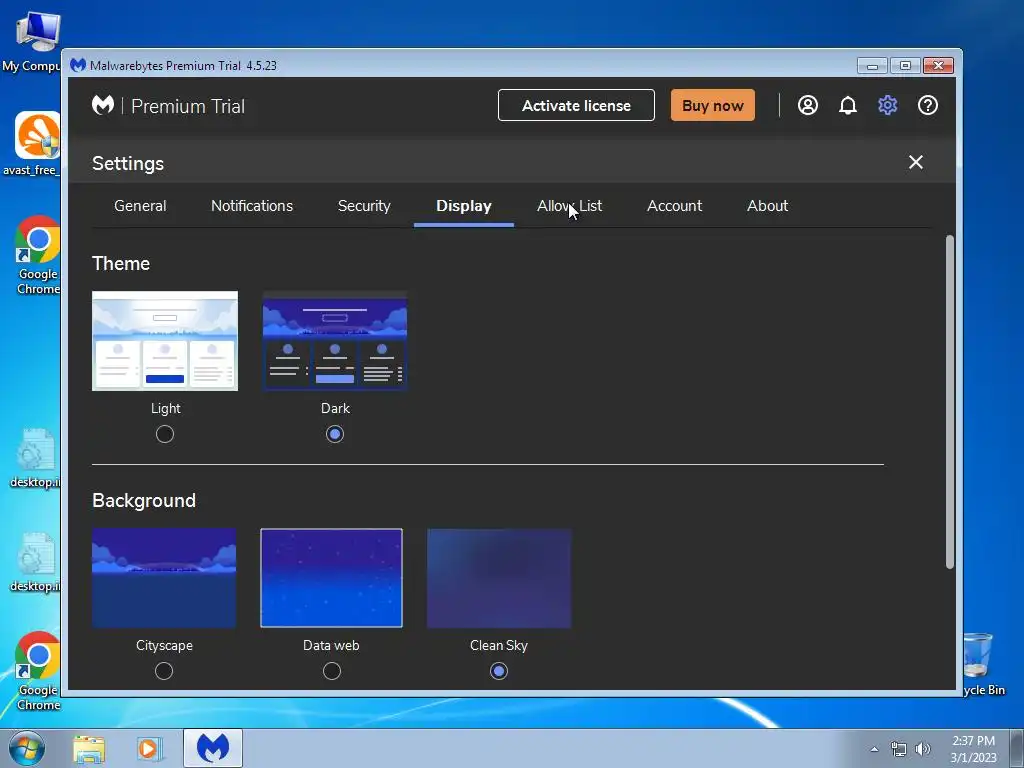Click the taskbar clock showing 2:37 PM

[x=973, y=749]
